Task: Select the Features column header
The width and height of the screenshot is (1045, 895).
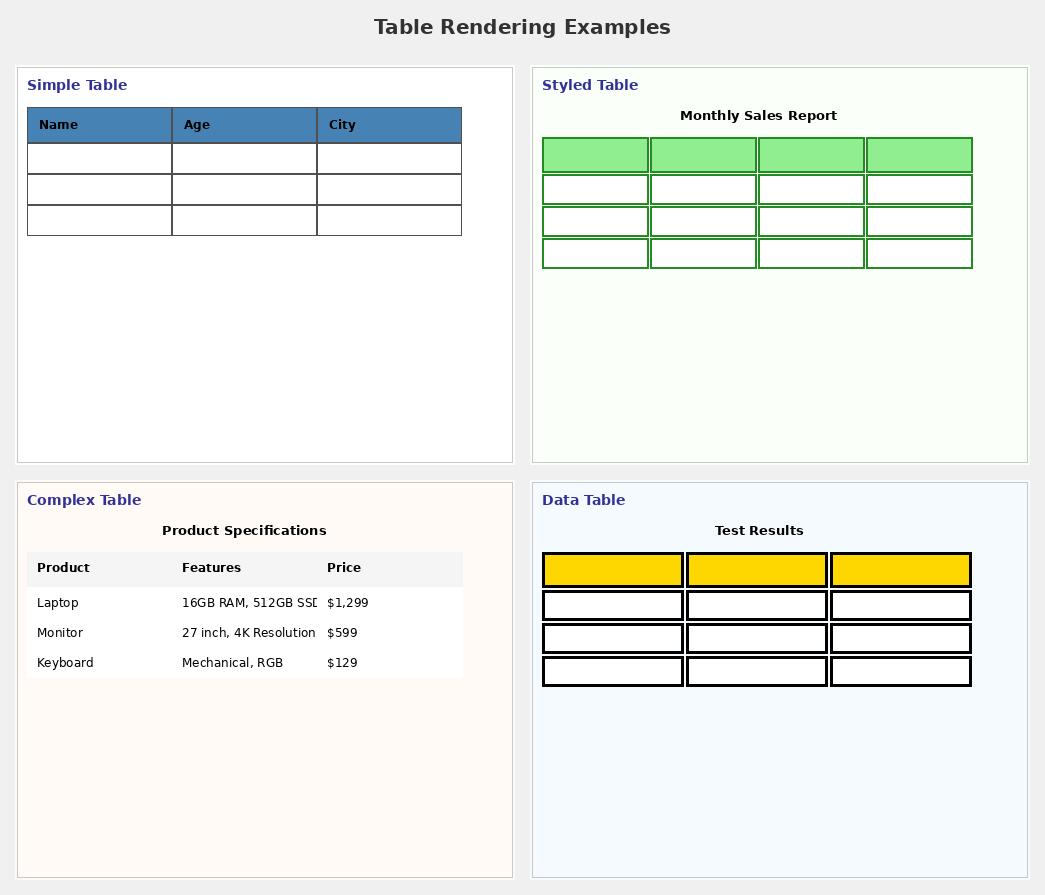Action: tap(211, 568)
